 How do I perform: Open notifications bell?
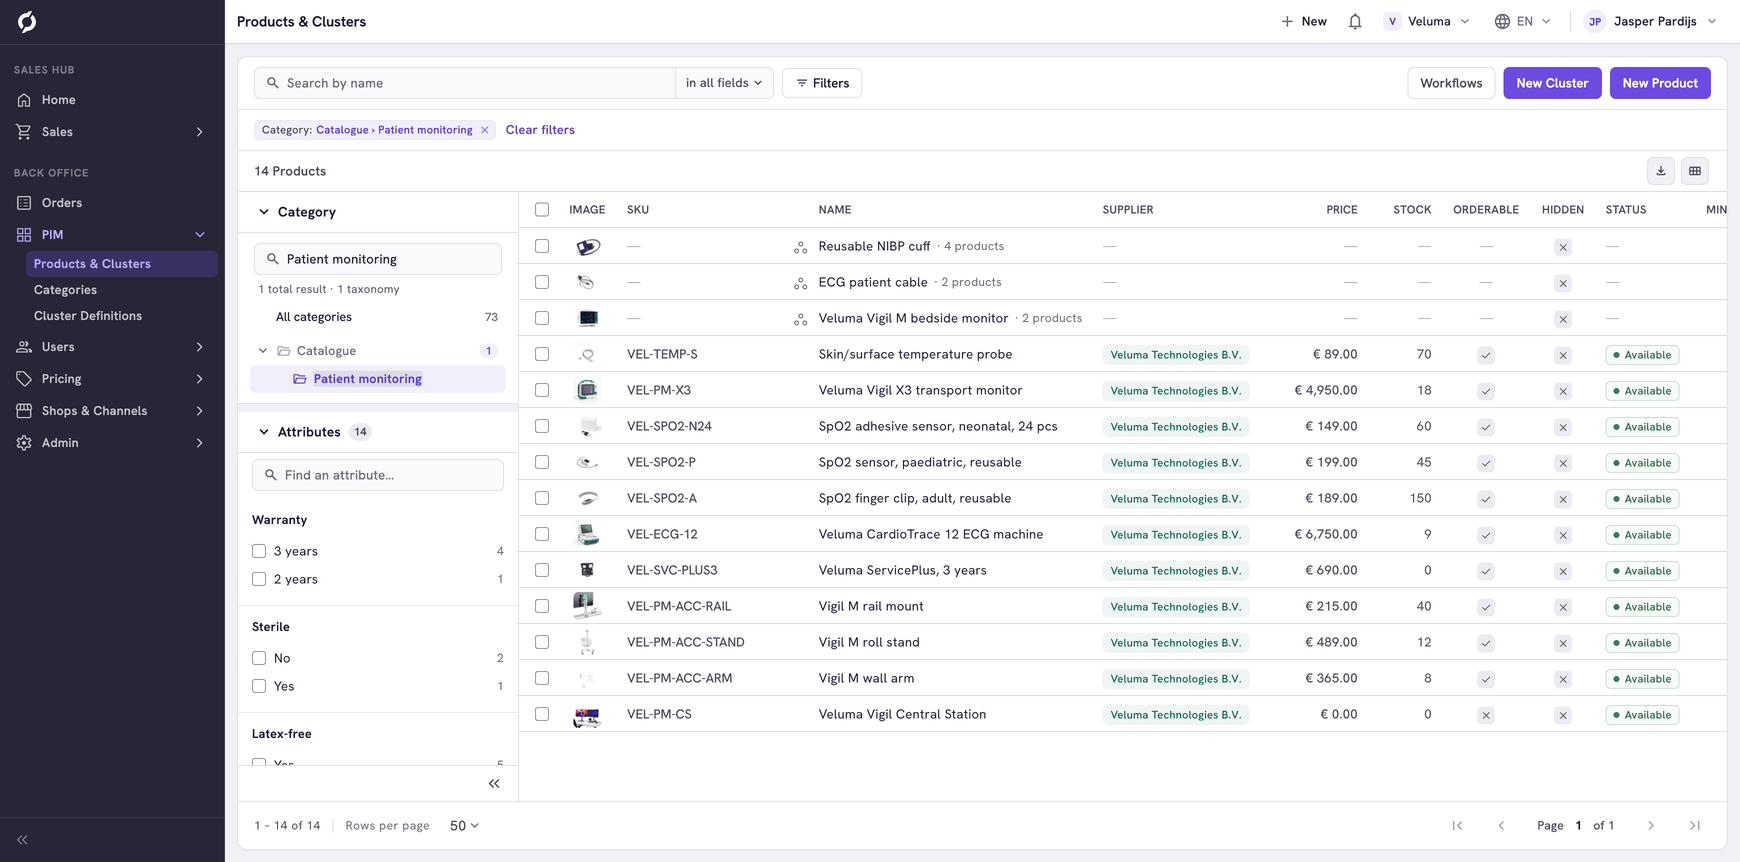(1355, 21)
